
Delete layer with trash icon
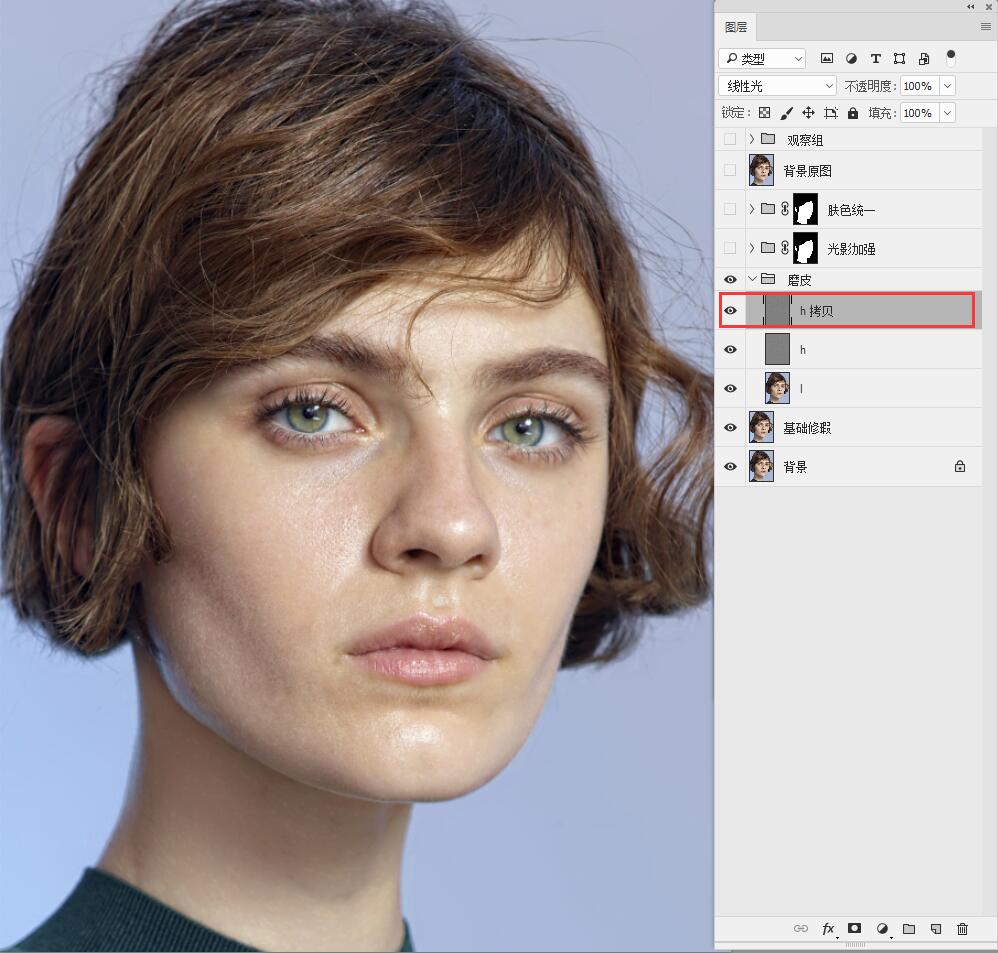click(962, 929)
